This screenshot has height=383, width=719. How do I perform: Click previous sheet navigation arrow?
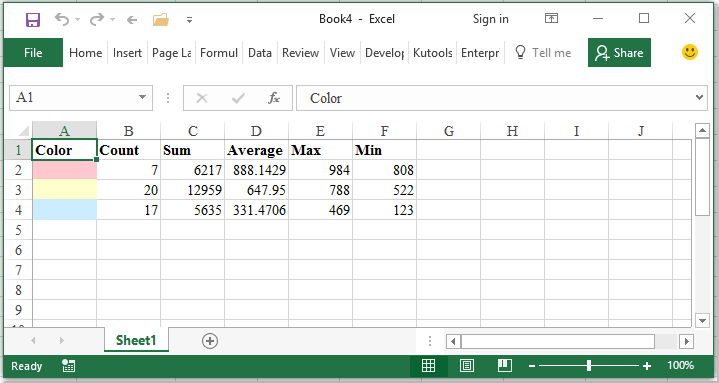tap(33, 340)
